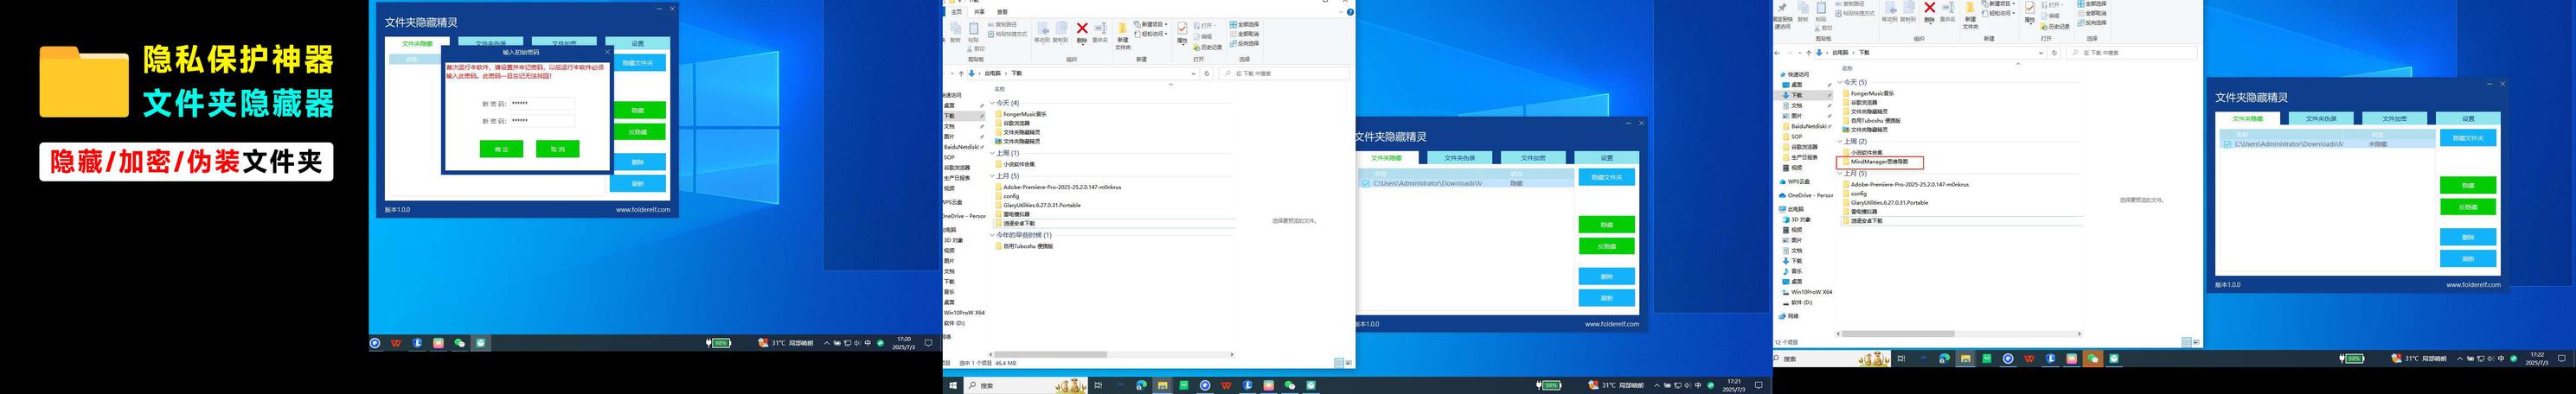Click the blue help icon in Explorer
Viewport: 2576px width, 394px height.
(1350, 12)
